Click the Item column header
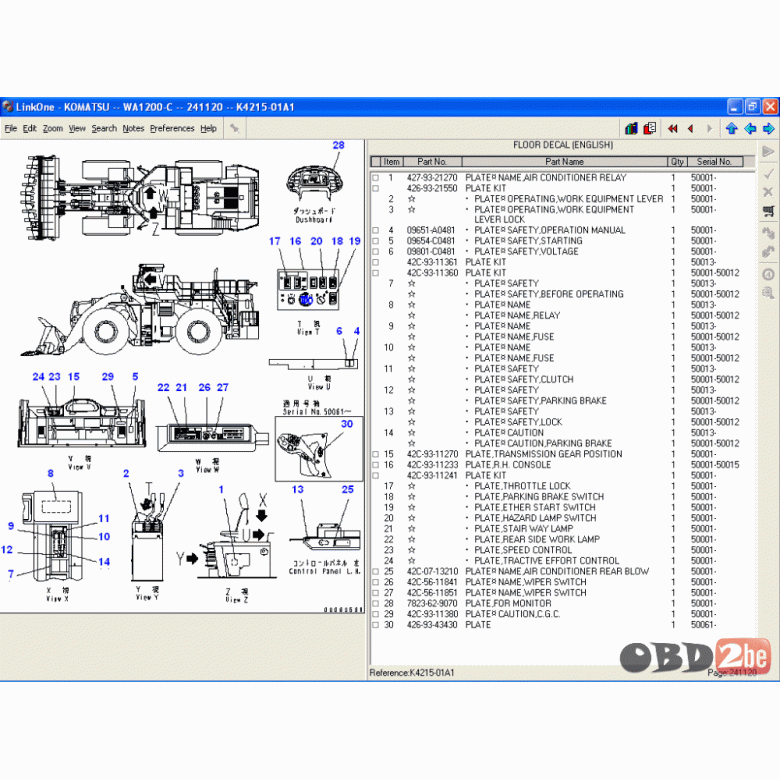This screenshot has height=780, width=780. click(391, 162)
